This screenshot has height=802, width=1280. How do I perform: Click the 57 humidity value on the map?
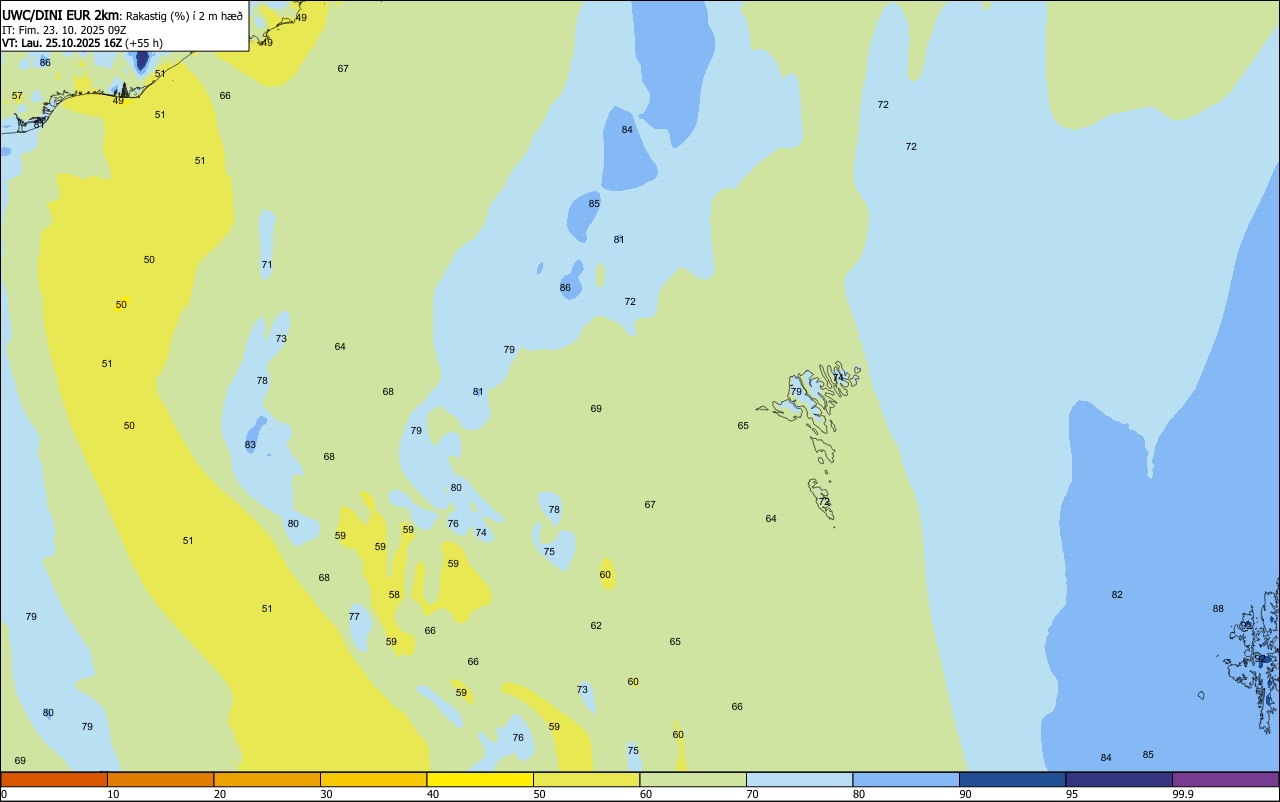[17, 96]
